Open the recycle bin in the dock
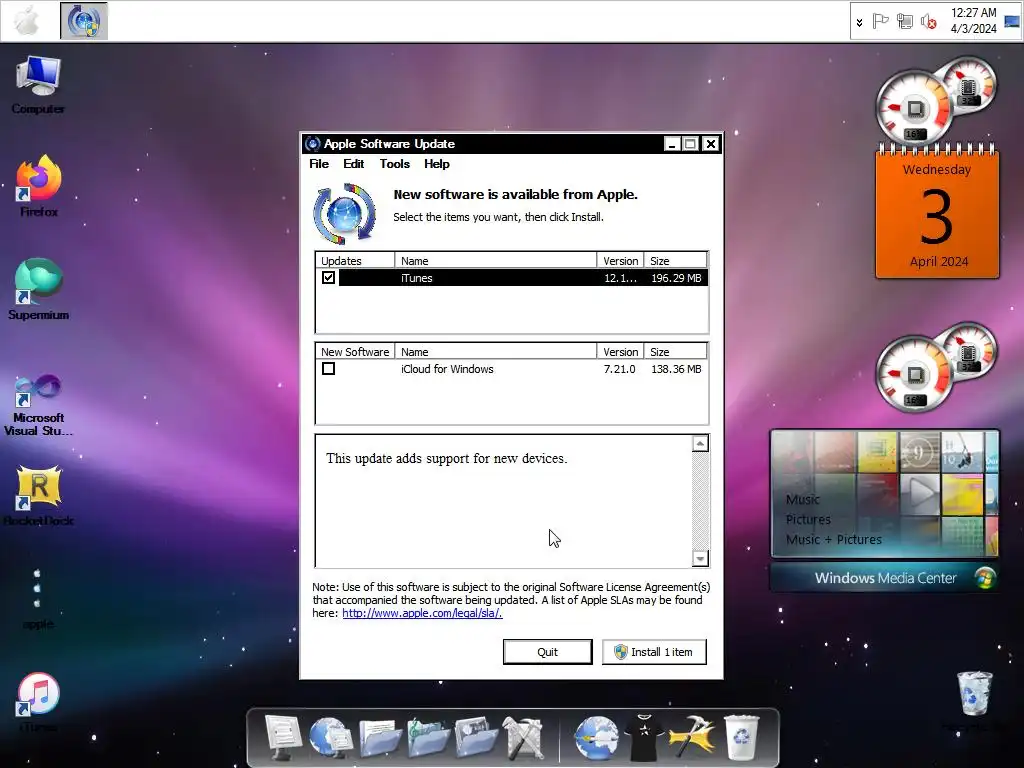This screenshot has width=1024, height=768. pyautogui.click(x=741, y=738)
